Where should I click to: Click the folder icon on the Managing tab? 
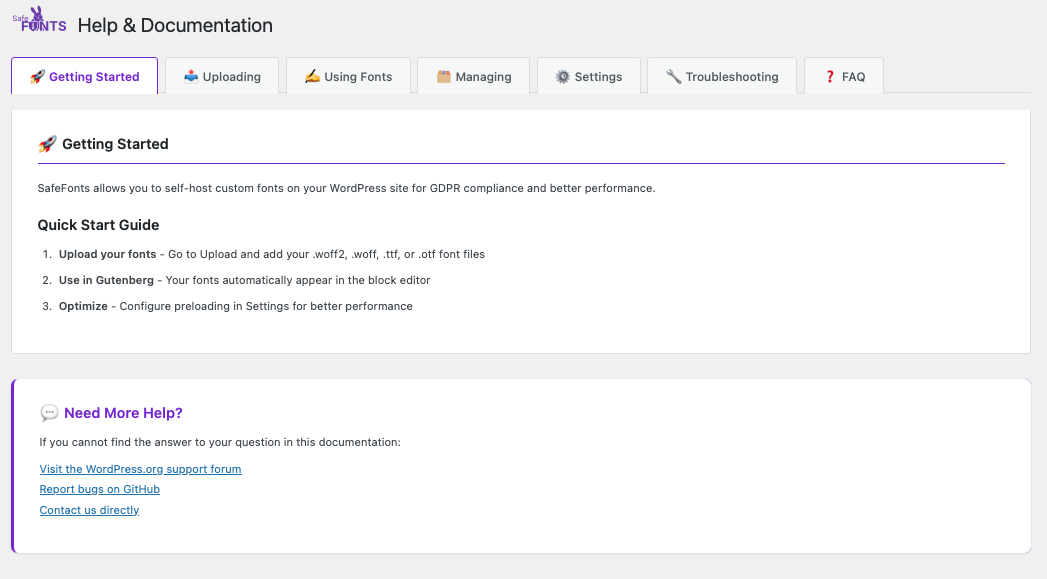(x=441, y=75)
